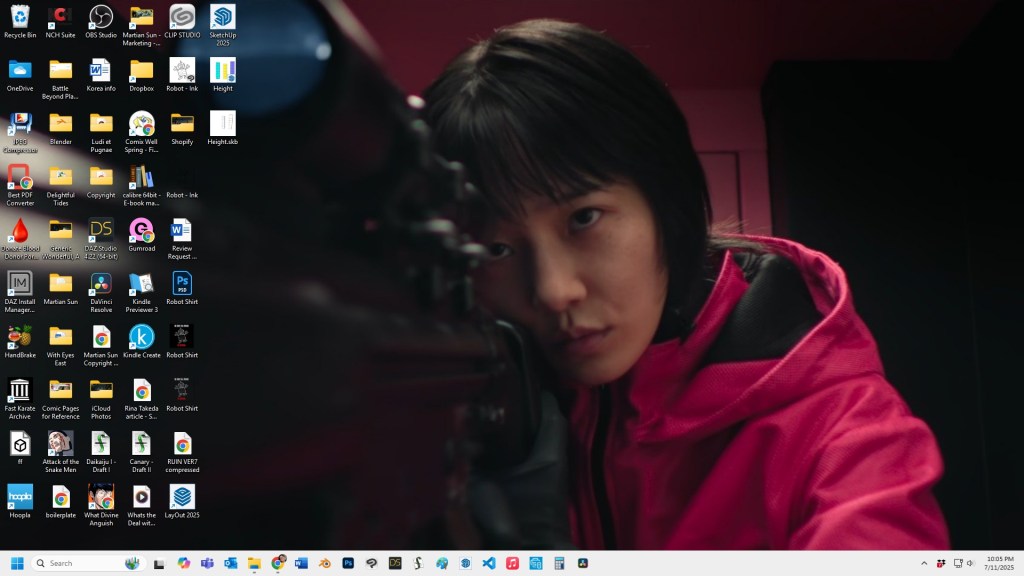The width and height of the screenshot is (1024, 576).
Task: Show hidden icons in the system tray
Action: pos(924,564)
